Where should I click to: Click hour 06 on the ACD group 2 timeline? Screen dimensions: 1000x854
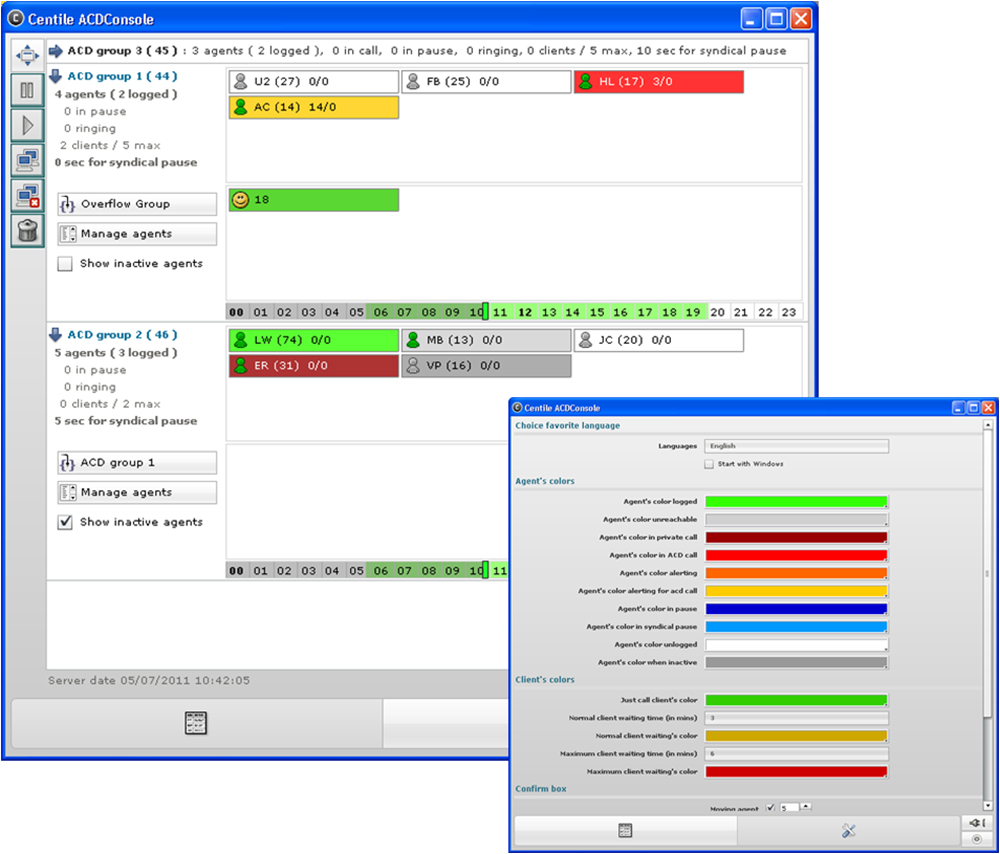click(381, 570)
